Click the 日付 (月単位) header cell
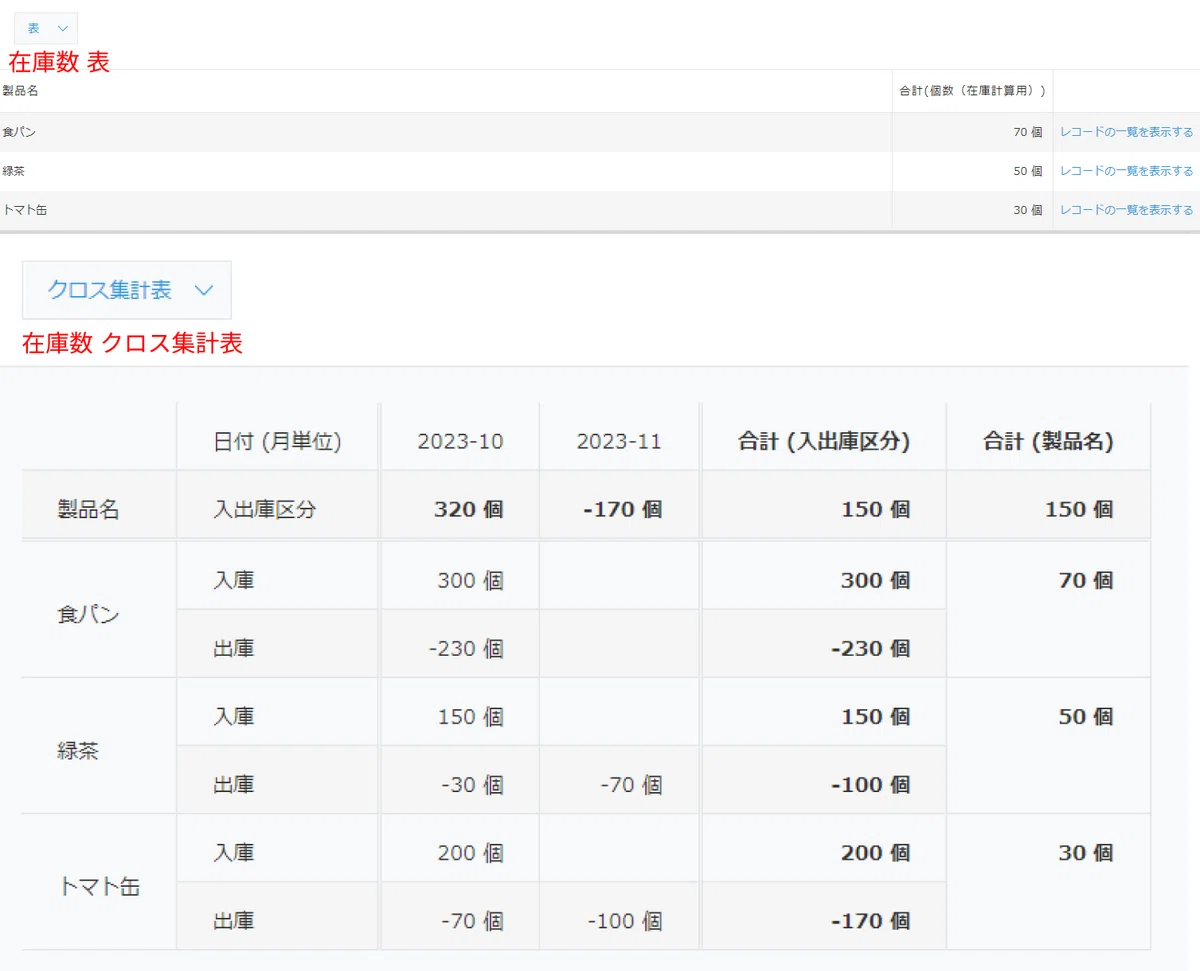1200x971 pixels. point(277,441)
